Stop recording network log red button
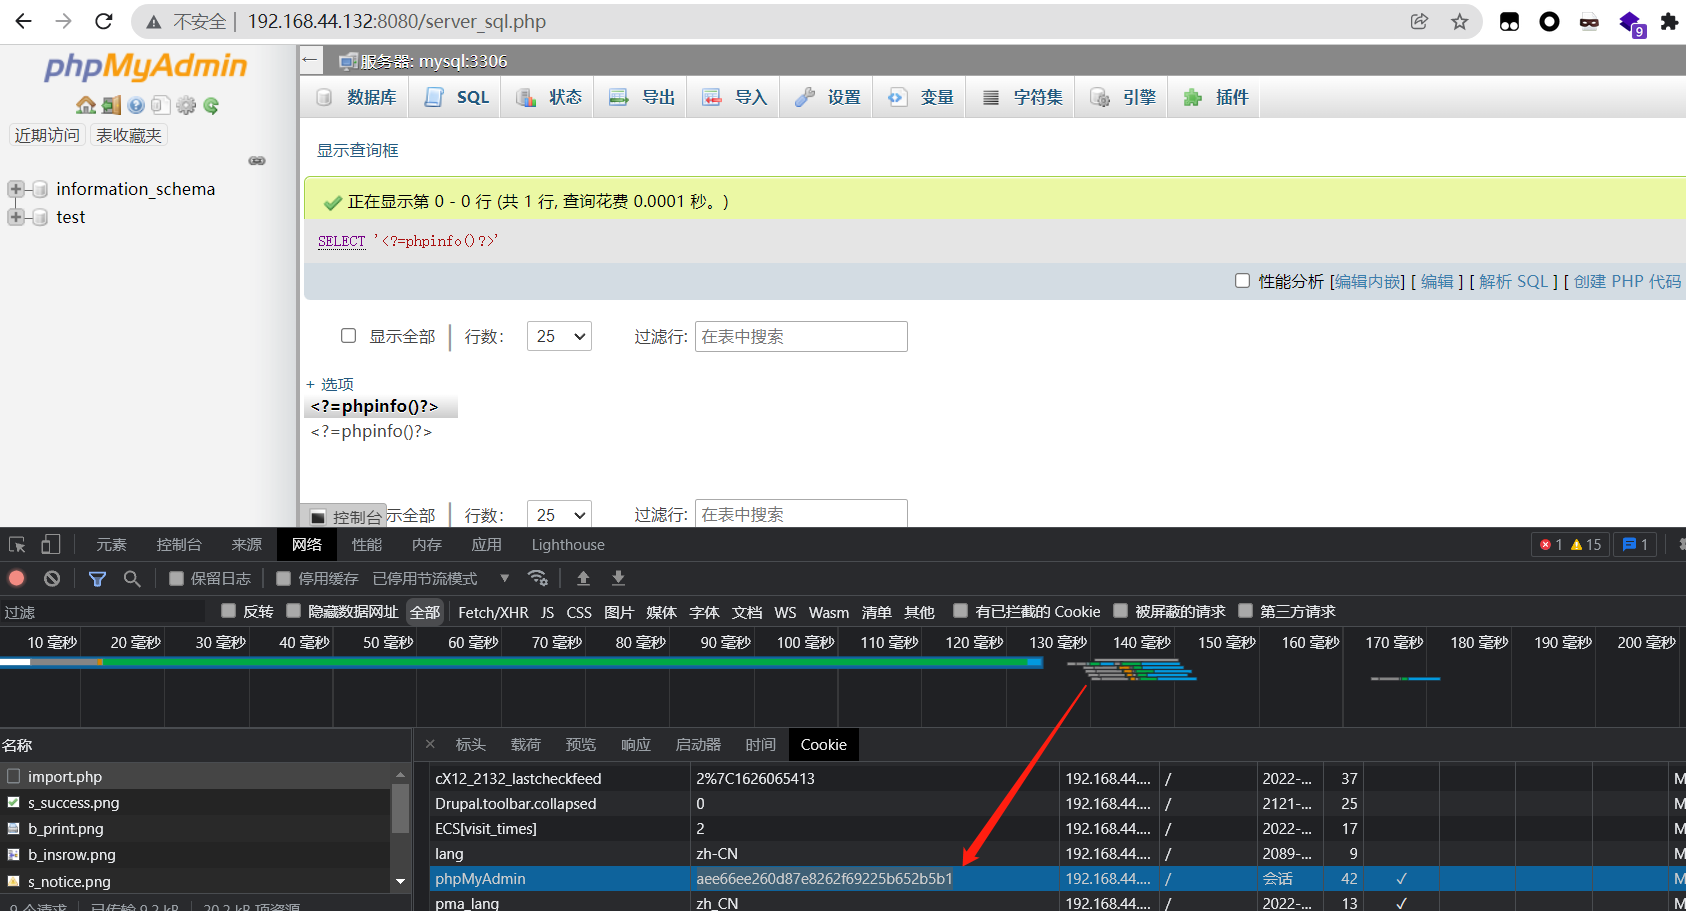This screenshot has height=911, width=1686. tap(16, 578)
